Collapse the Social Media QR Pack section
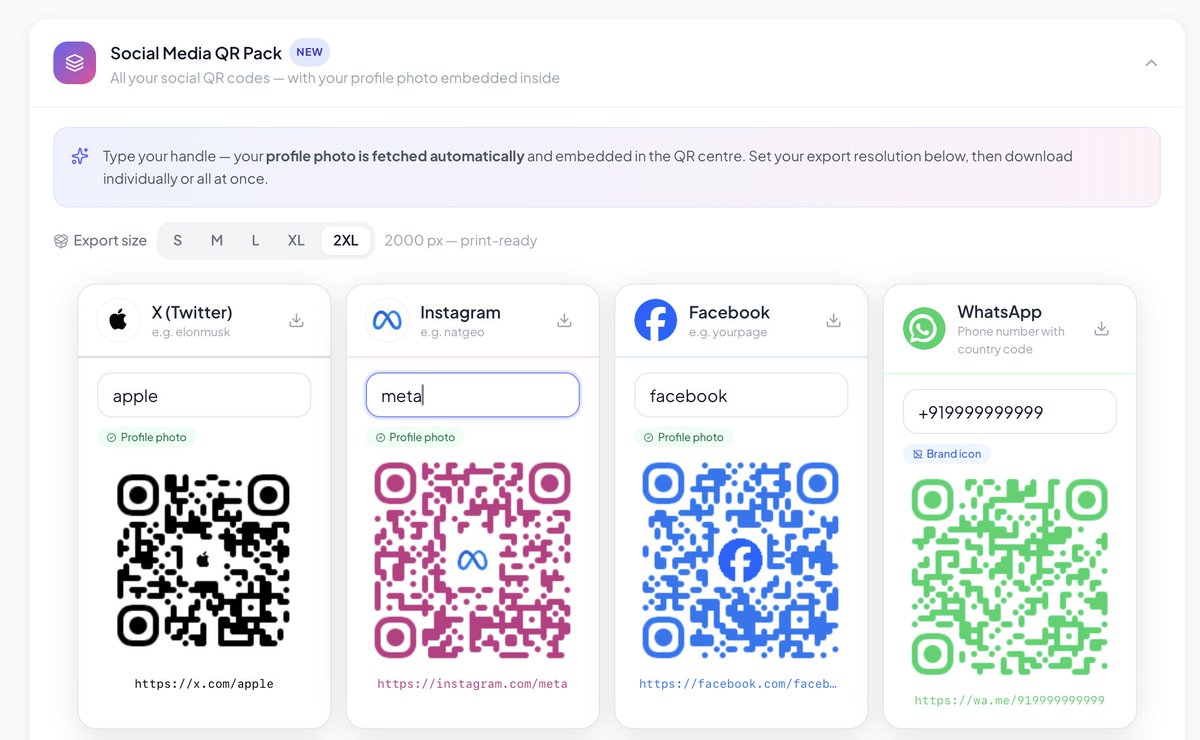The image size is (1200, 740). [1151, 63]
